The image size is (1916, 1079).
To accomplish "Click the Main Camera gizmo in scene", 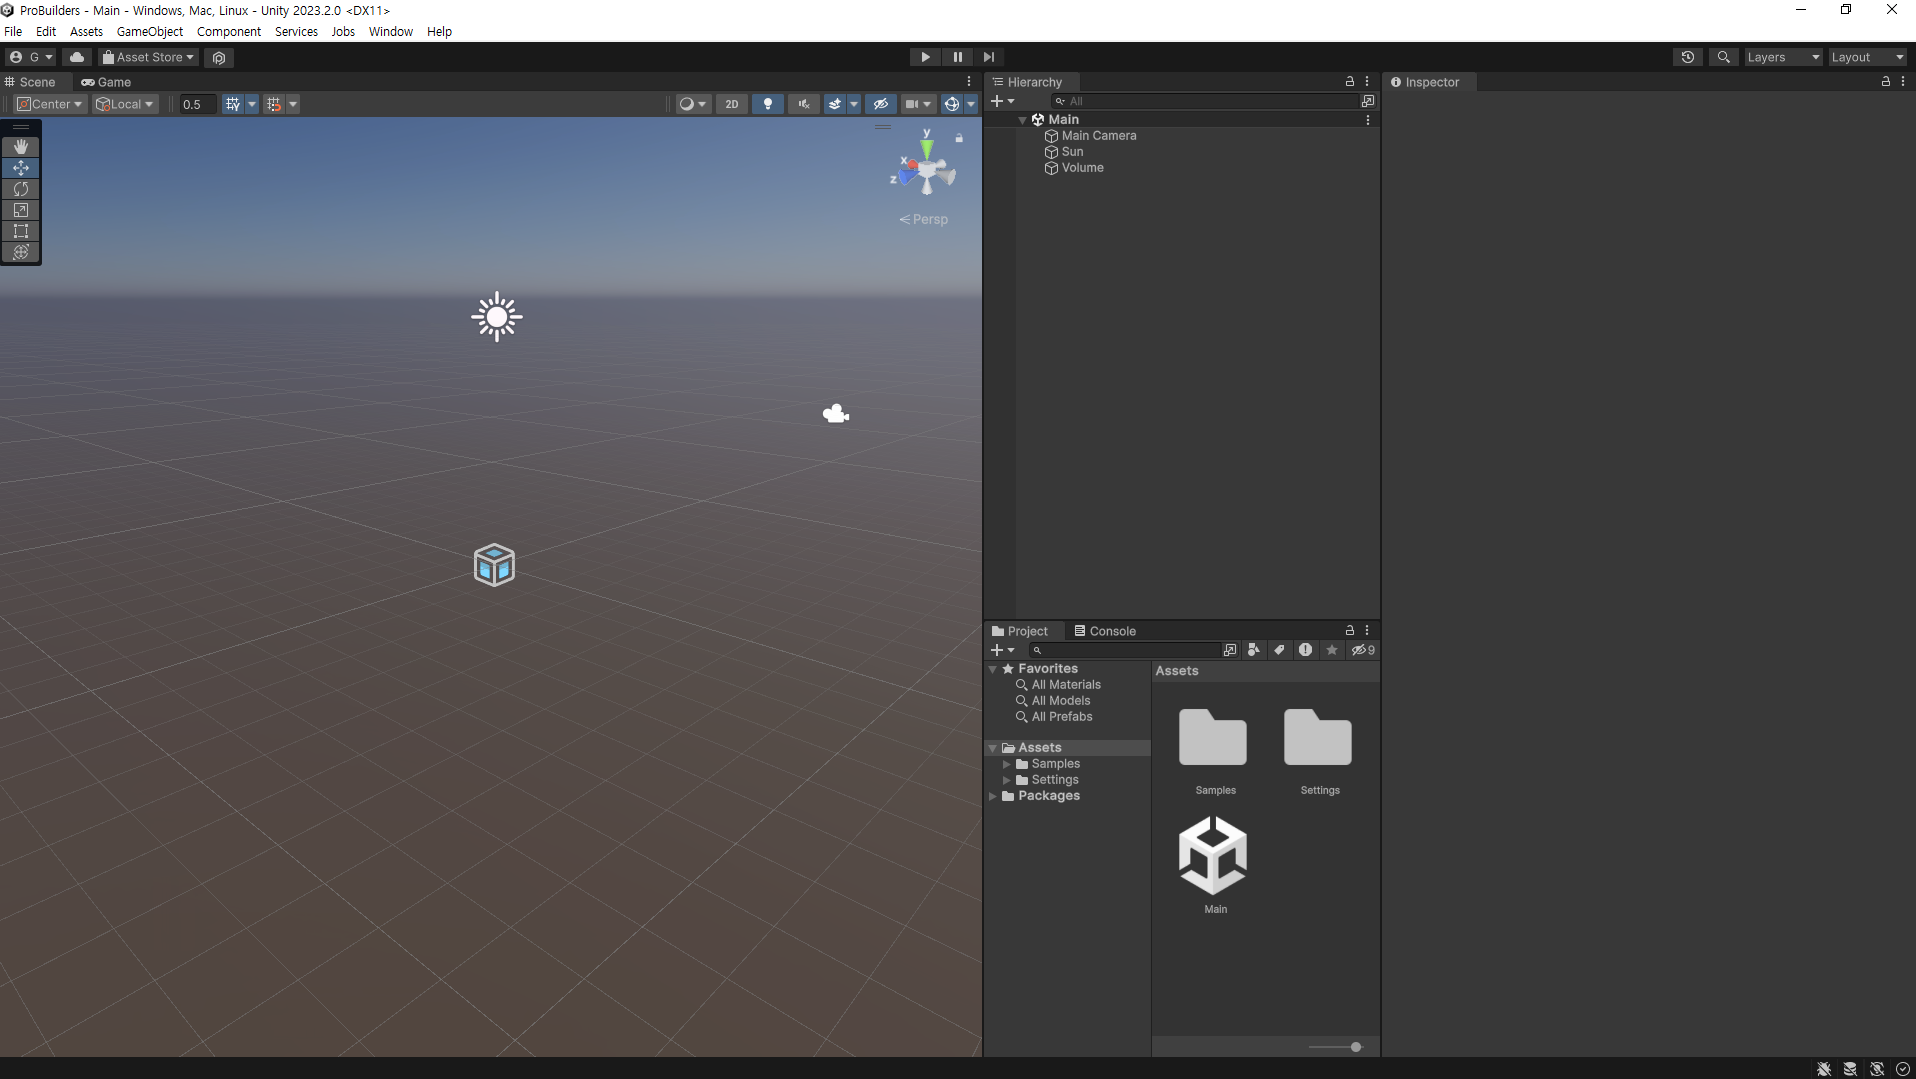I will point(835,414).
